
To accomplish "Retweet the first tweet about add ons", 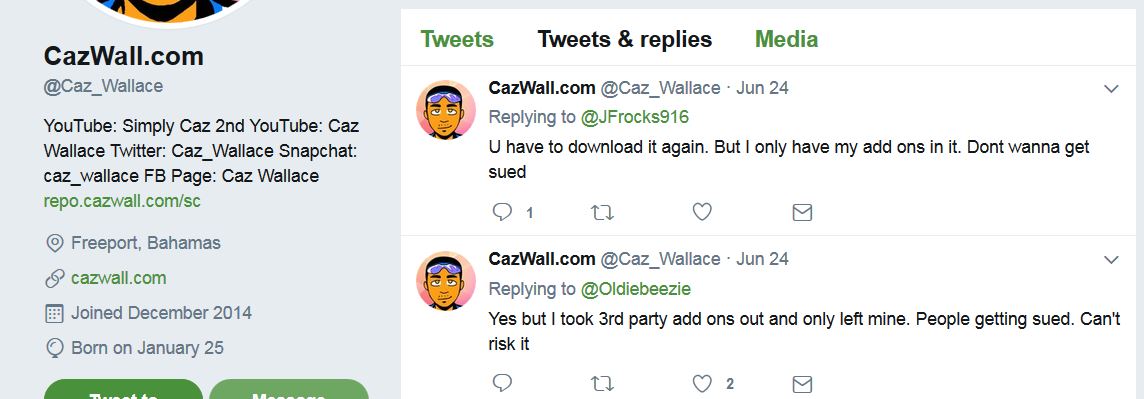I will coord(602,212).
